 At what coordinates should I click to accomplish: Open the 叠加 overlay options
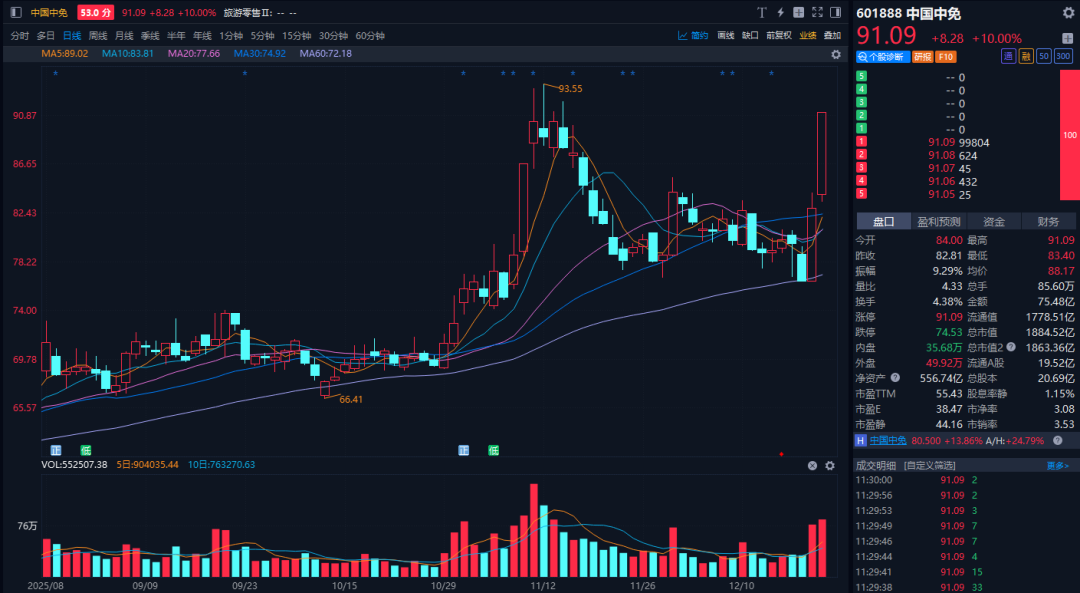832,35
